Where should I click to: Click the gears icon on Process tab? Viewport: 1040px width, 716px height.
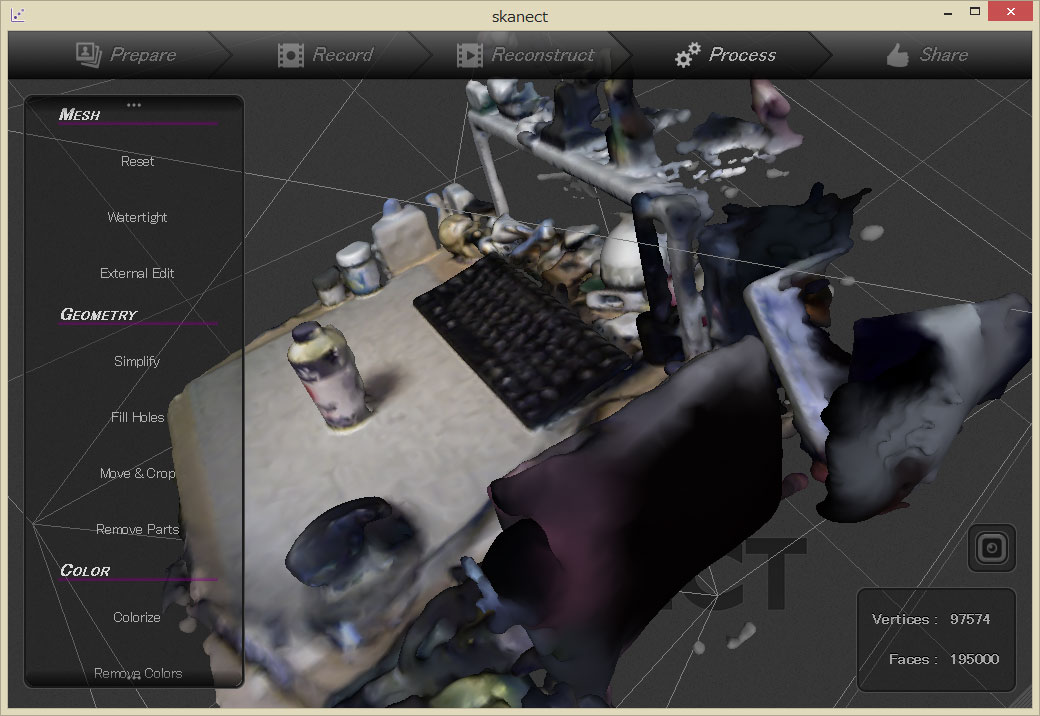tap(687, 56)
